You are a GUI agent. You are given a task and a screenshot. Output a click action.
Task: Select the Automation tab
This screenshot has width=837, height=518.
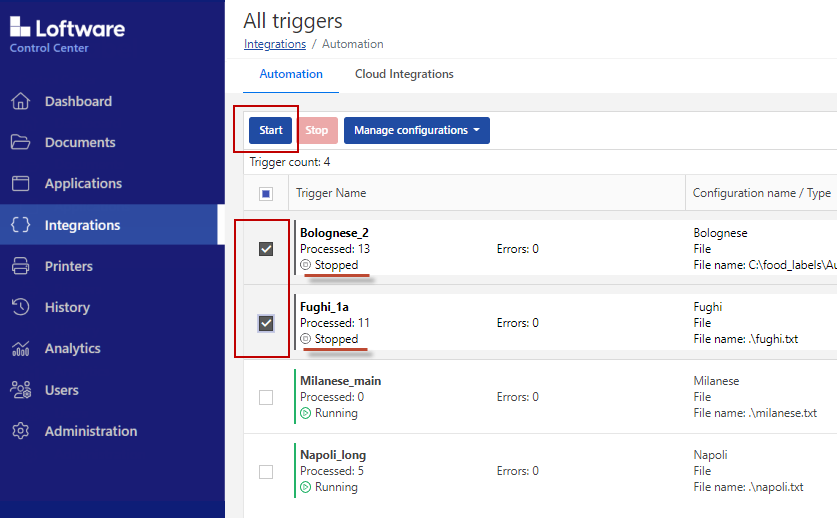291,74
